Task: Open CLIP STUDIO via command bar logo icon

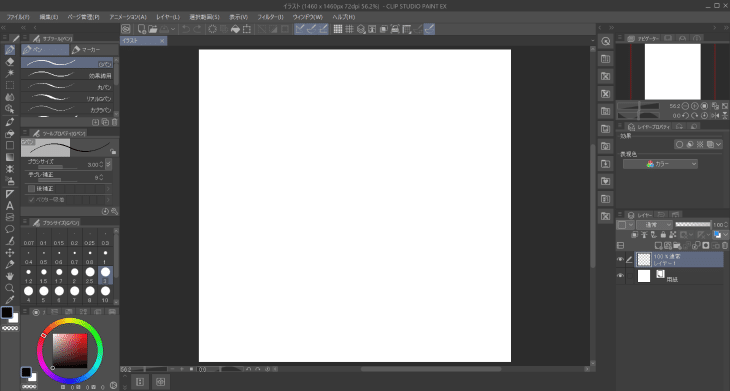Action: (126, 29)
